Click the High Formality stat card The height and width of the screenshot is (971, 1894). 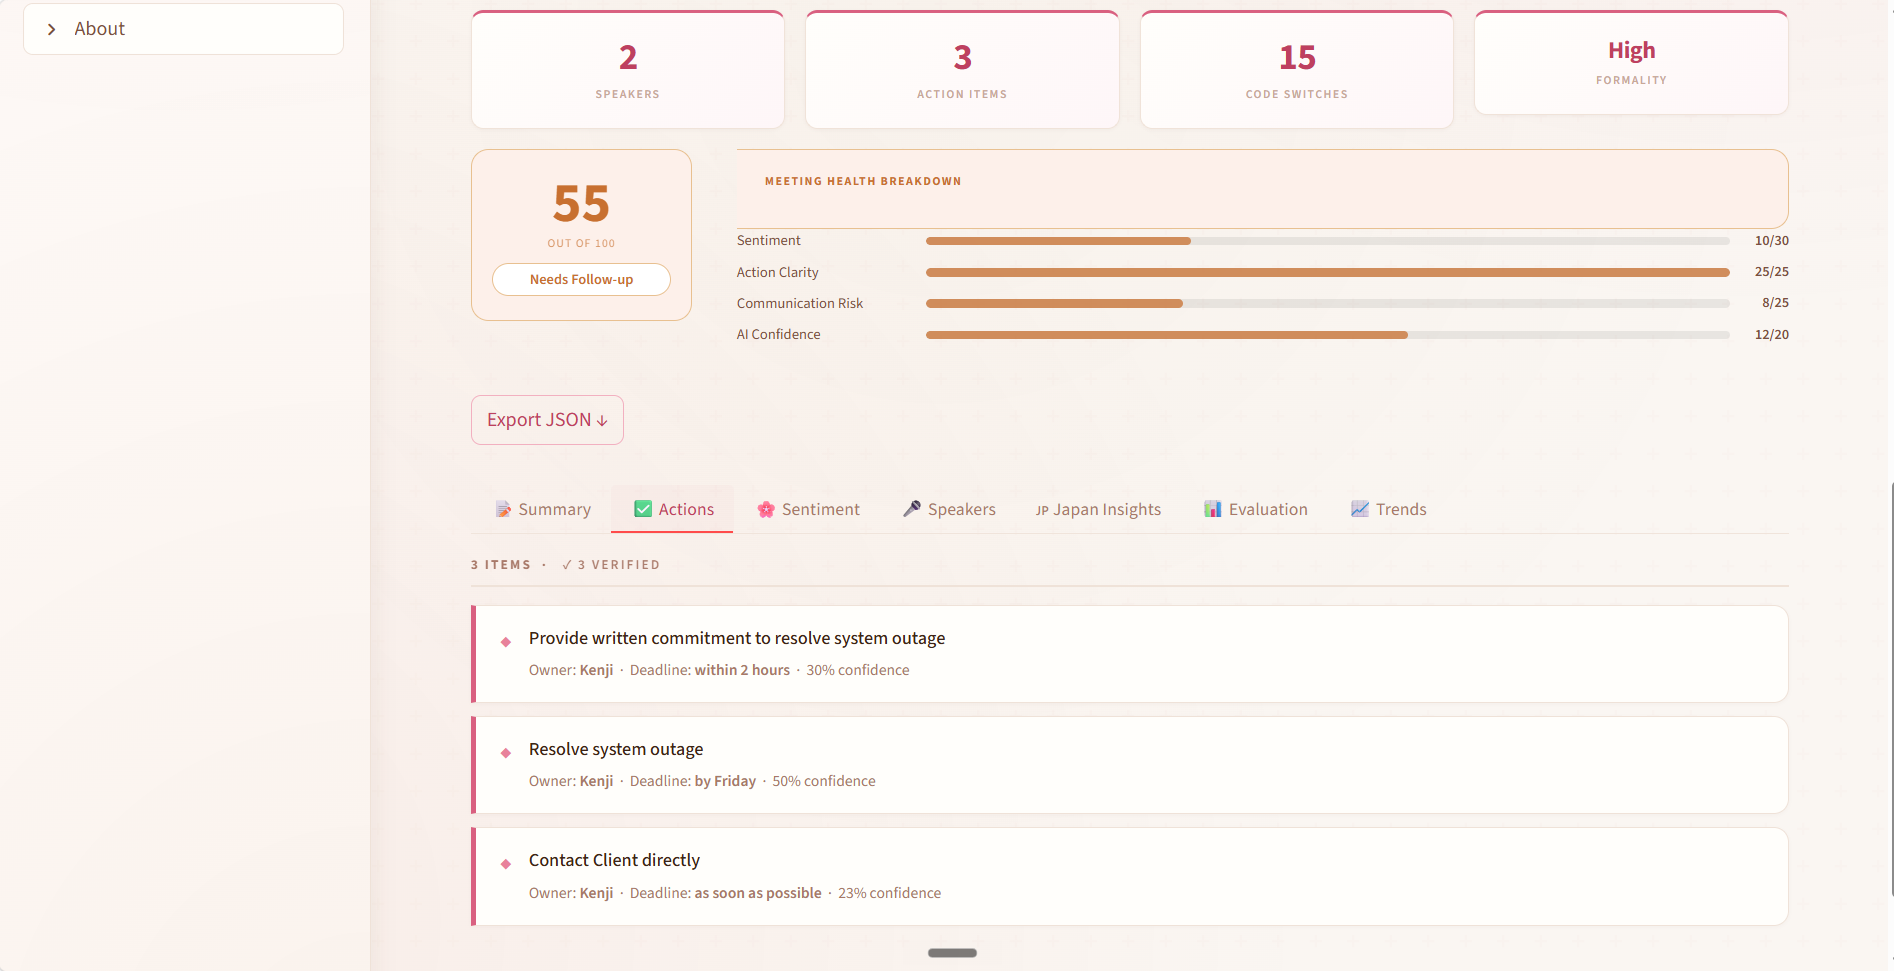coord(1631,63)
